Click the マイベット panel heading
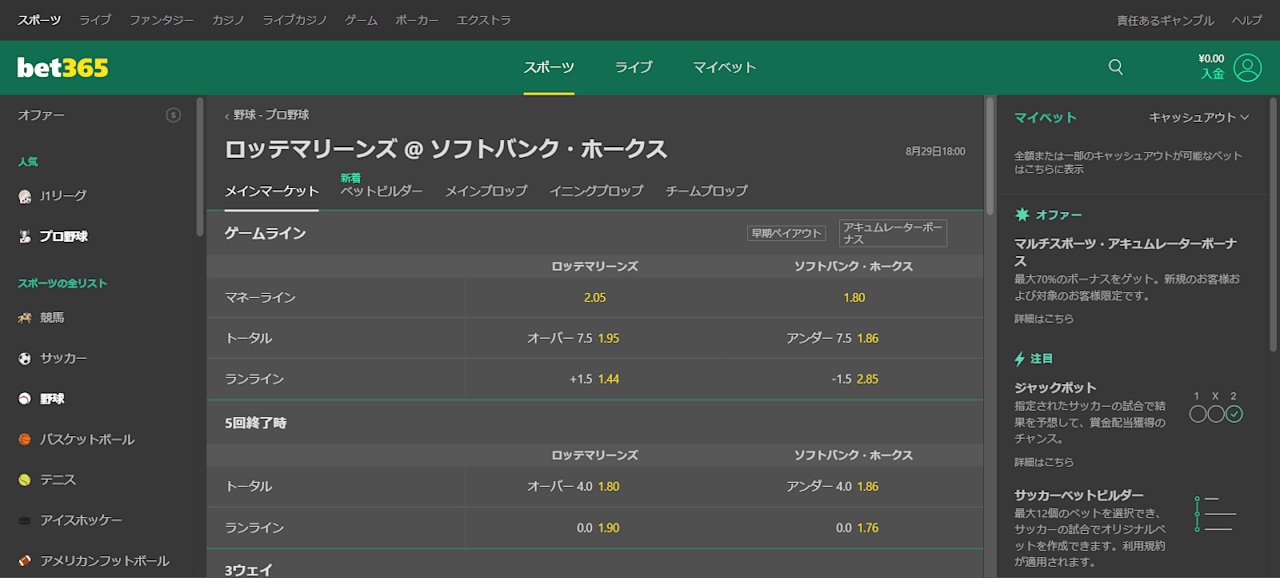This screenshot has height=578, width=1280. point(1046,117)
